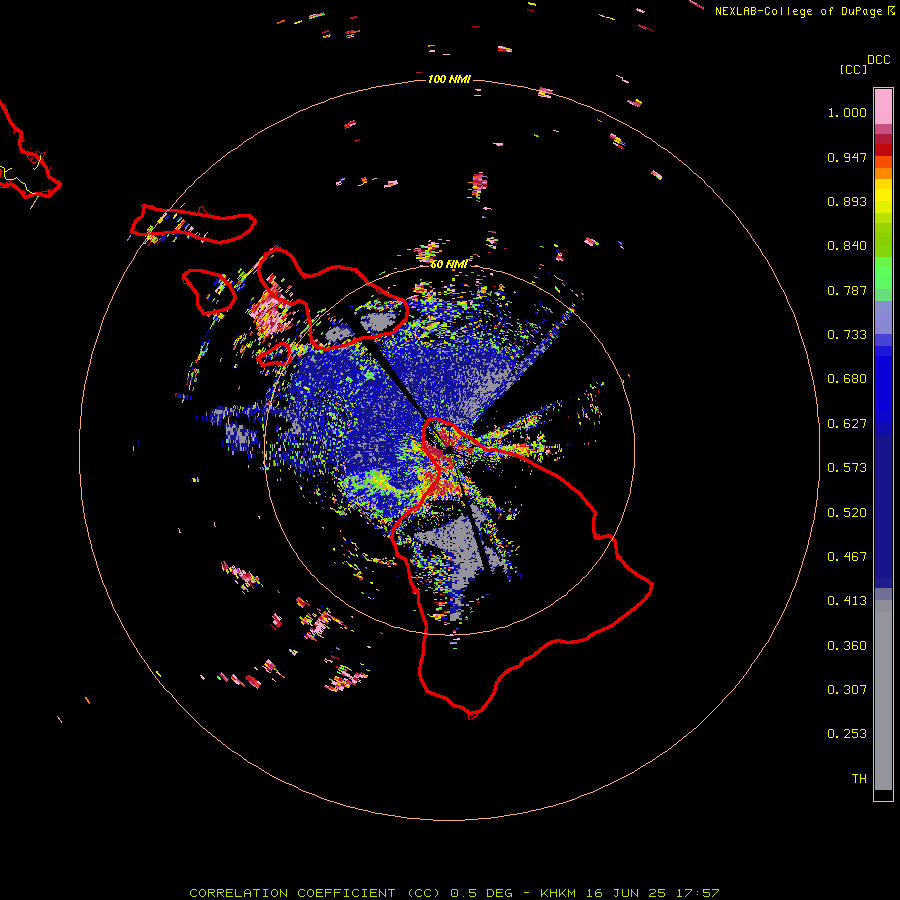This screenshot has height=900, width=900.
Task: Click the pink segment atop the colorbar
Action: (x=883, y=107)
